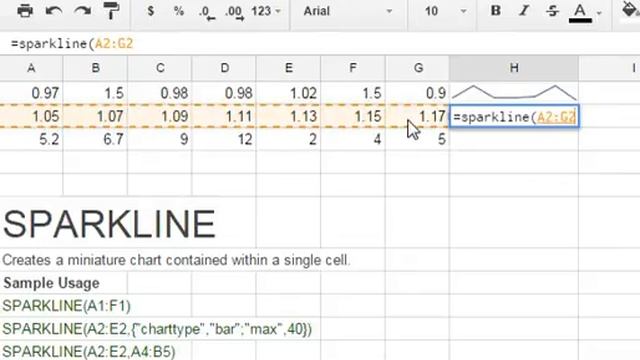The height and width of the screenshot is (360, 640).
Task: Select column G header
Action: click(418, 68)
